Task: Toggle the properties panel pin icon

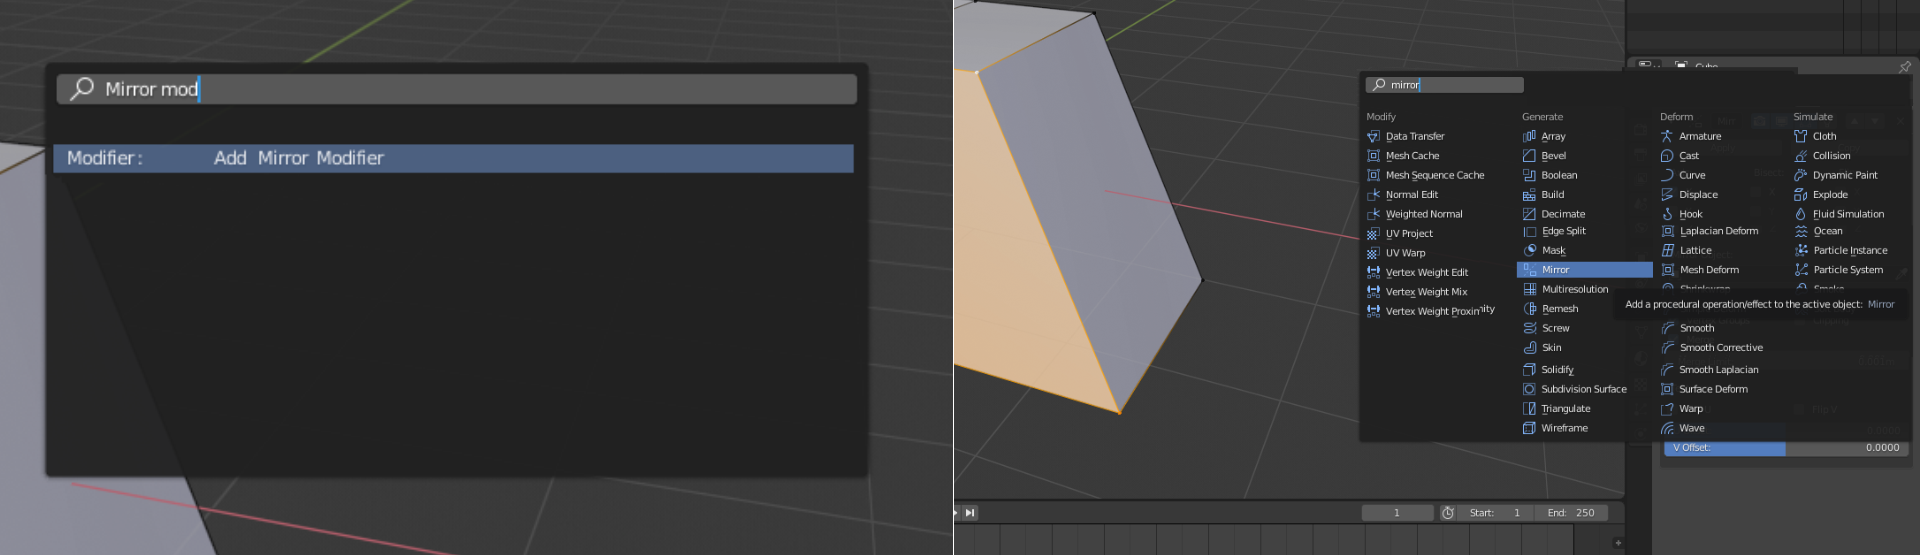Action: coord(1904,67)
